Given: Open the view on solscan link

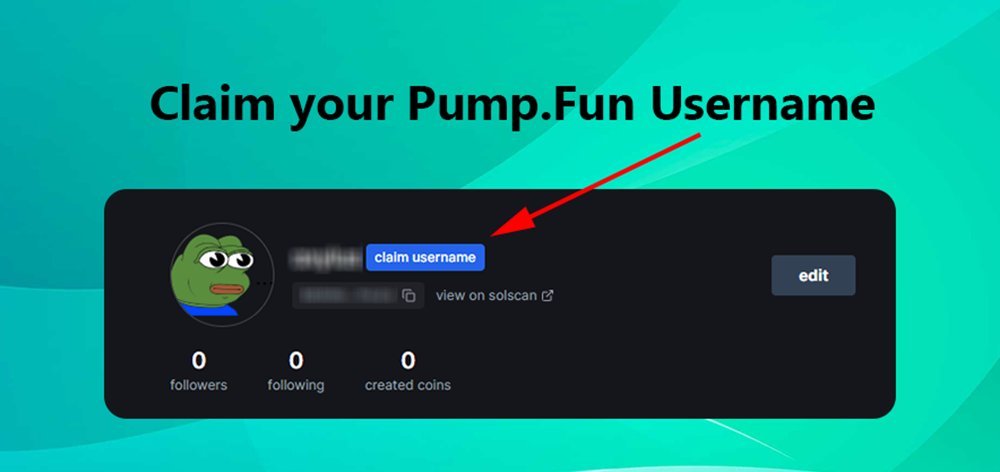Looking at the screenshot, I should click(494, 296).
